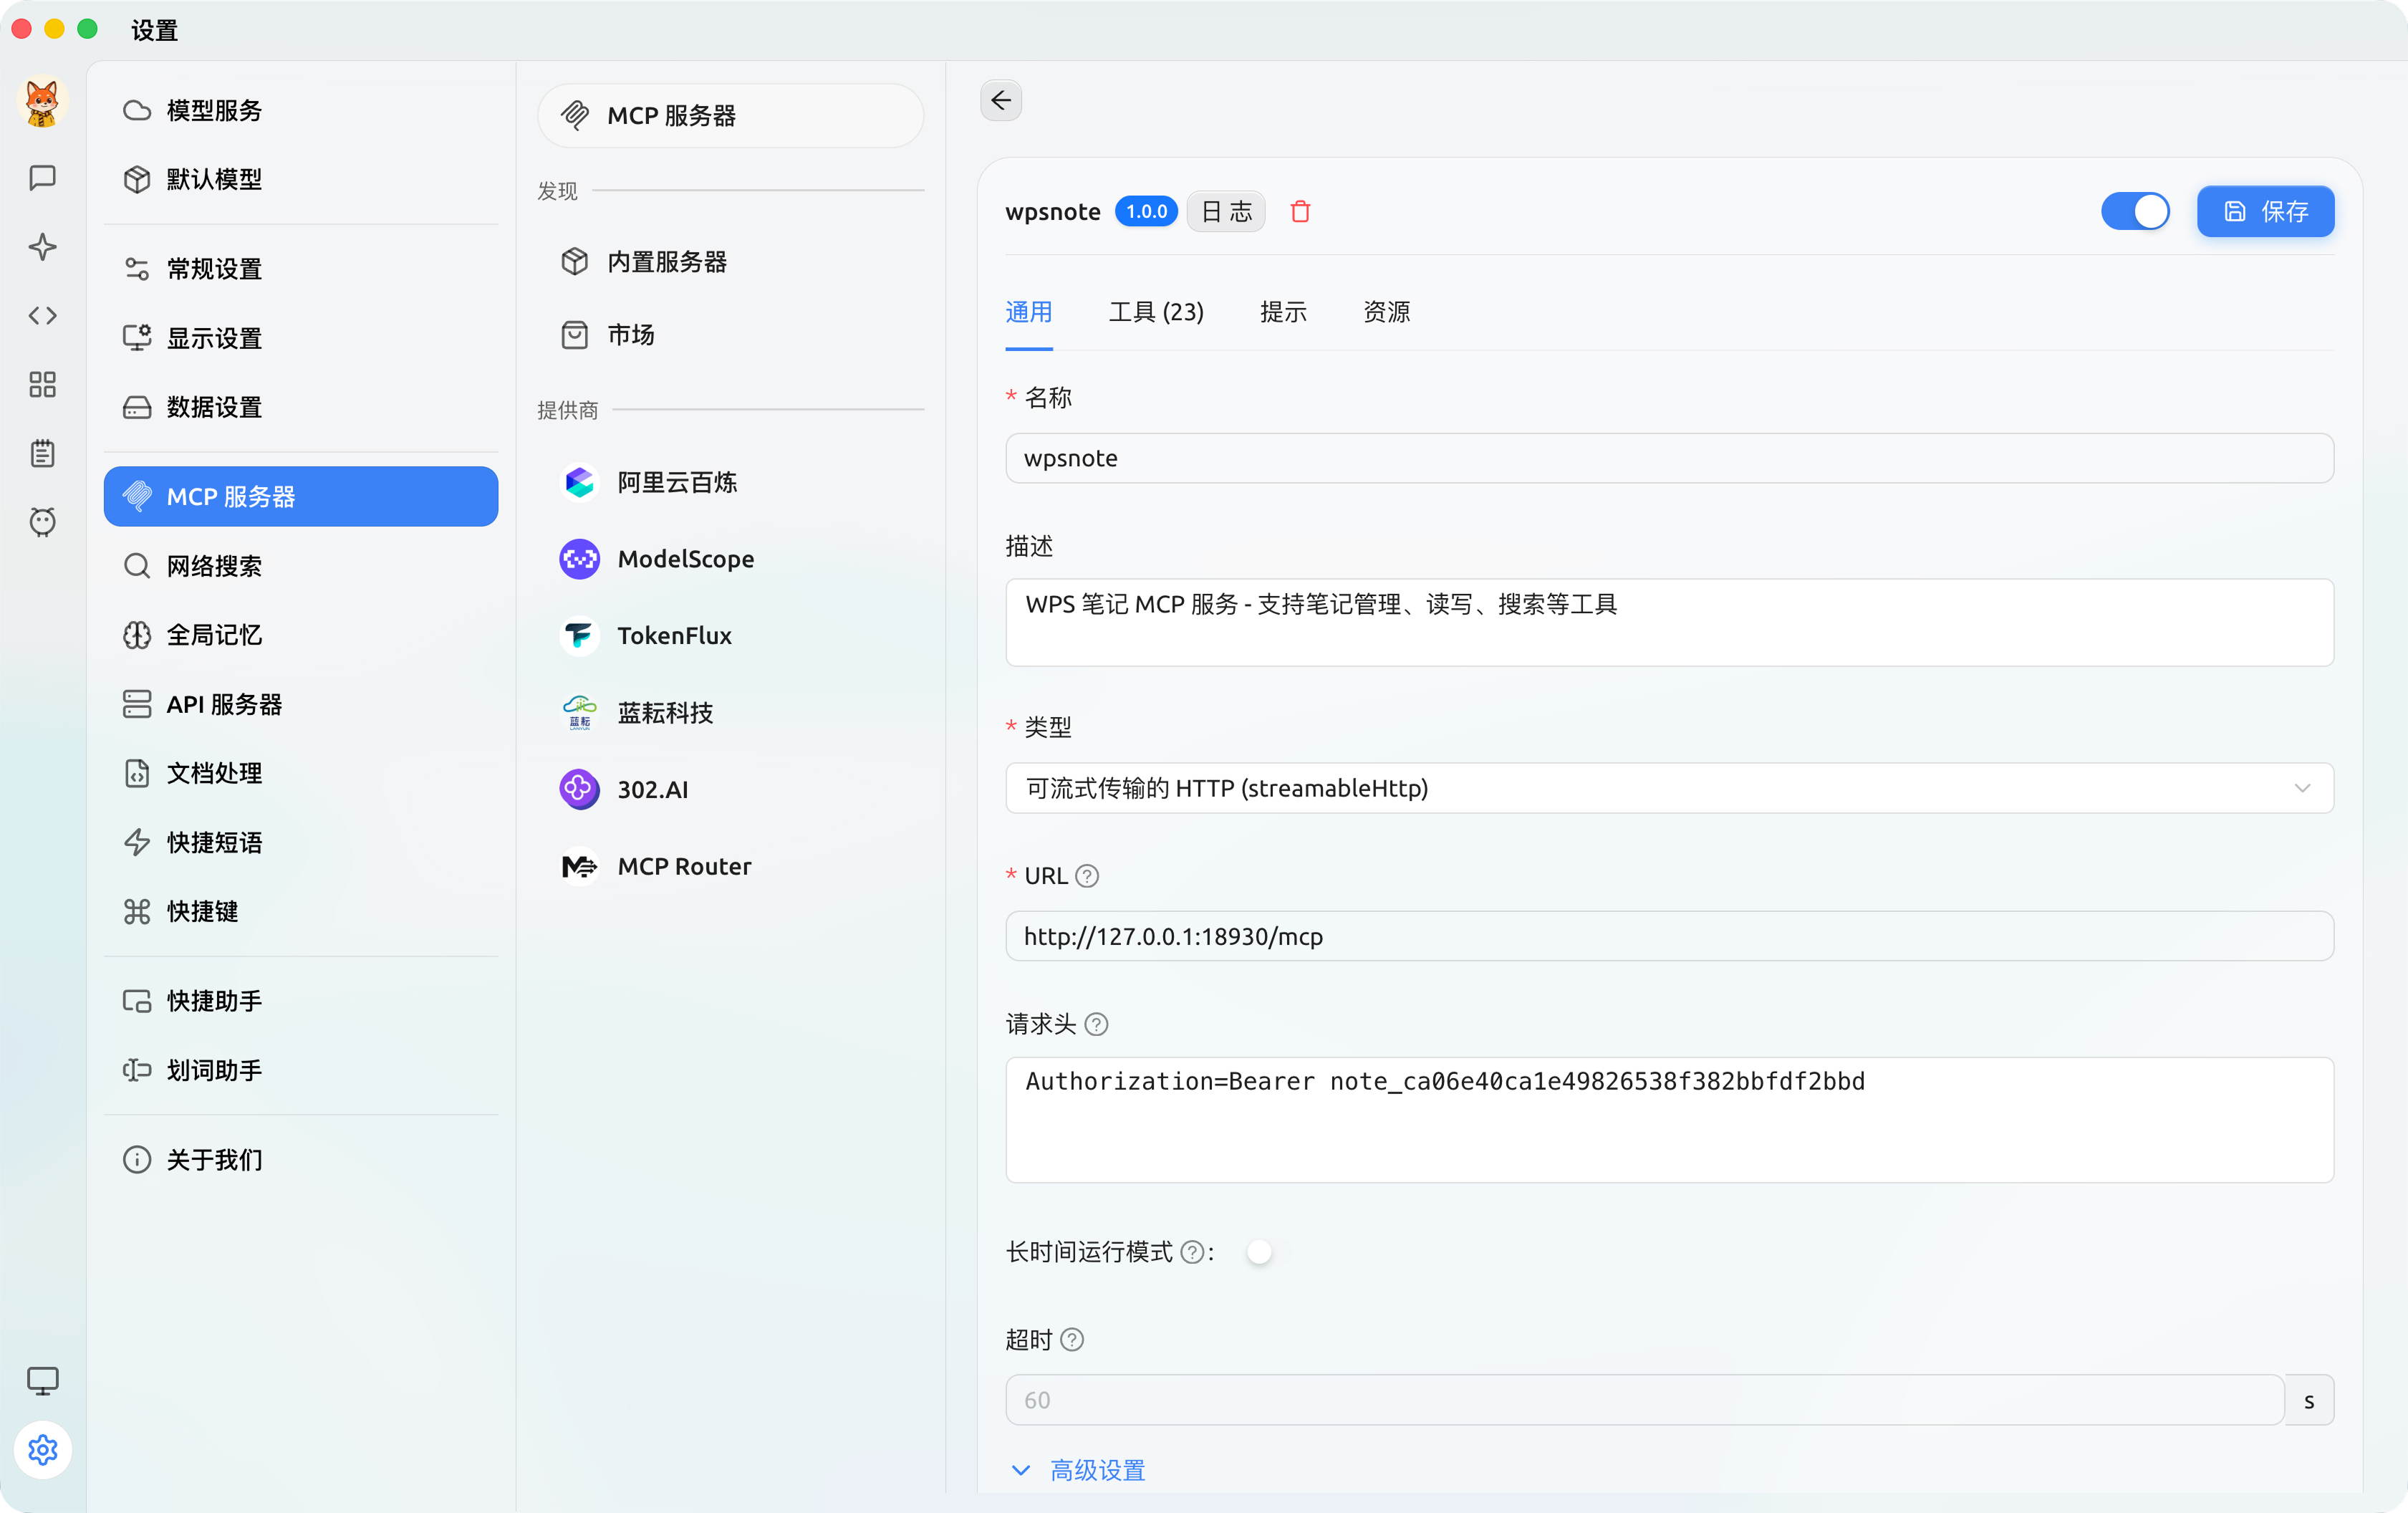This screenshot has width=2408, height=1513.
Task: Delete the wpsnote server with trash icon
Action: click(x=1301, y=211)
